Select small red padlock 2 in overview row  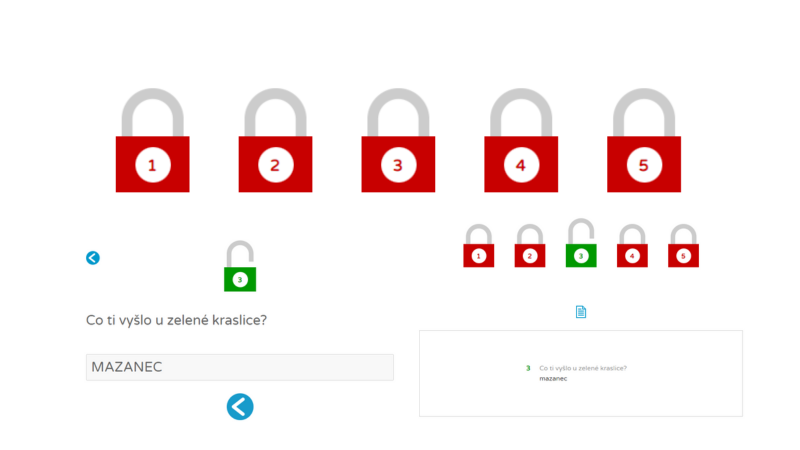click(530, 246)
